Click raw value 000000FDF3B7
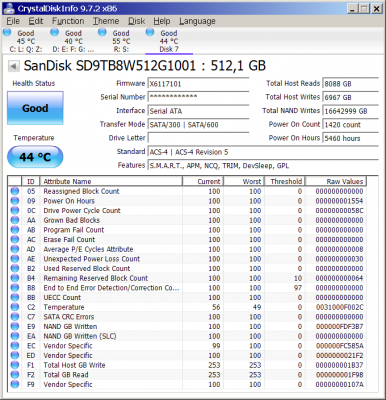This screenshot has width=386, height=400. click(339, 326)
